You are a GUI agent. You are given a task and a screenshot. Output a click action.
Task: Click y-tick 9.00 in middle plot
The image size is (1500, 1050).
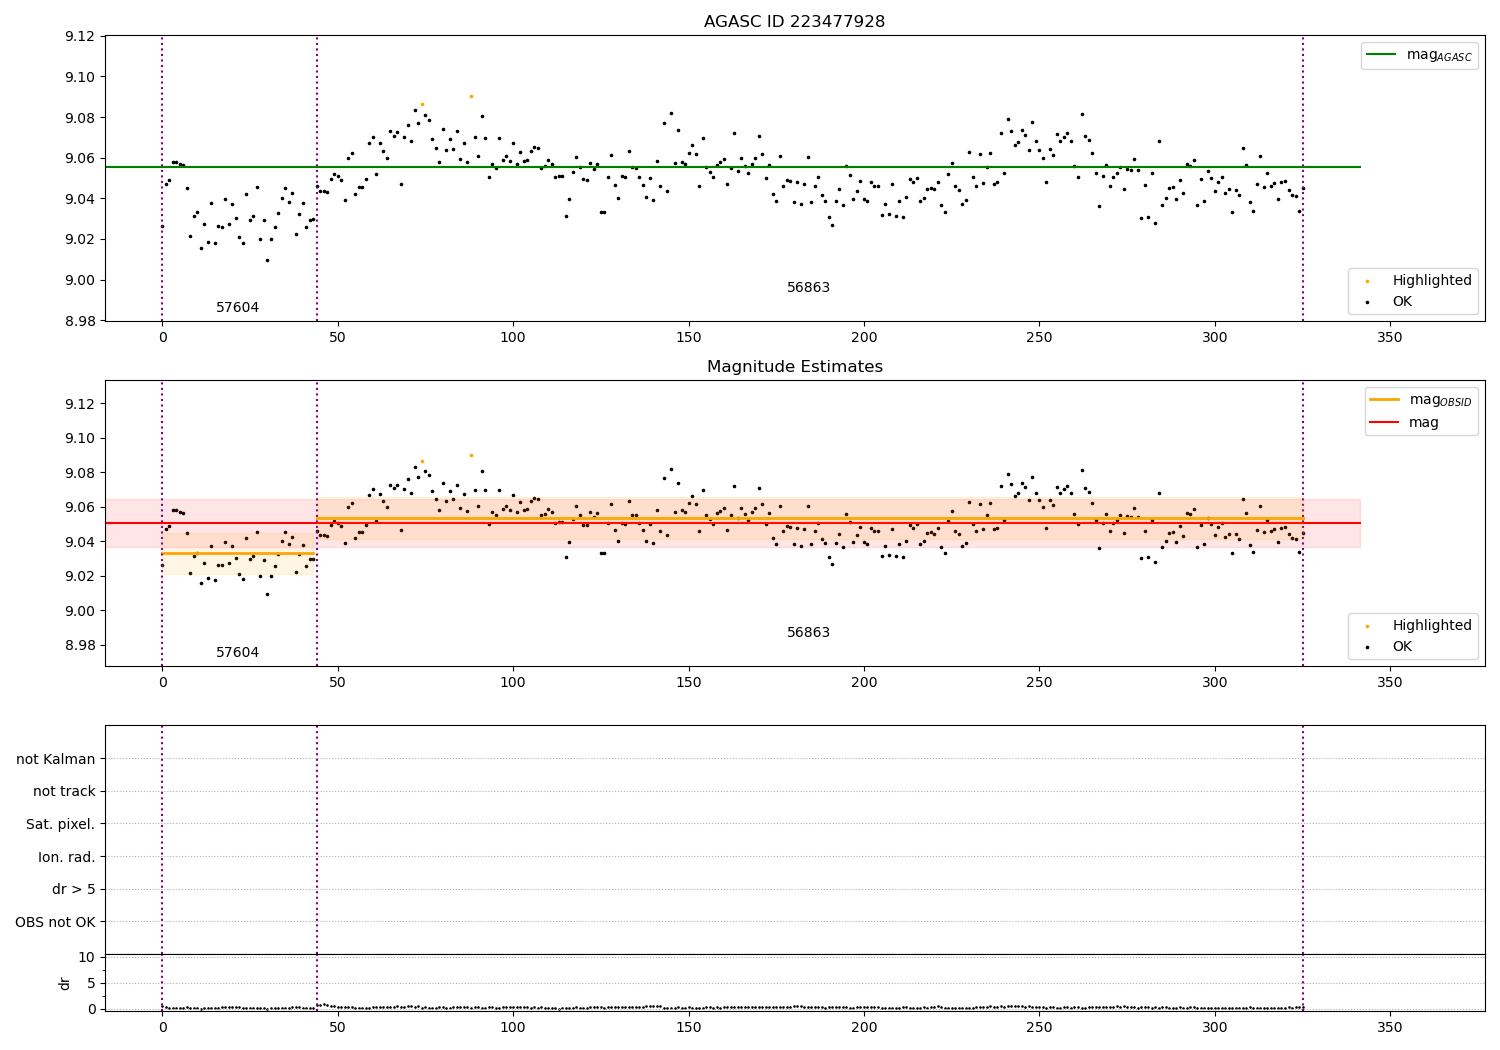pos(79,611)
